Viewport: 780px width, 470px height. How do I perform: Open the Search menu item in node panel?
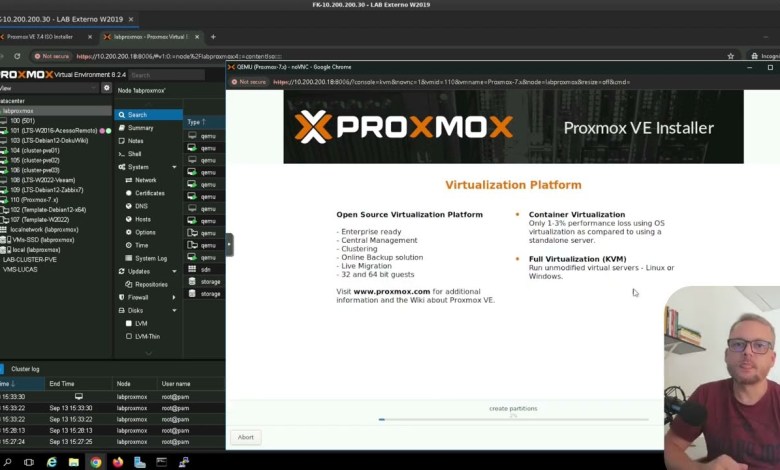[x=148, y=115]
